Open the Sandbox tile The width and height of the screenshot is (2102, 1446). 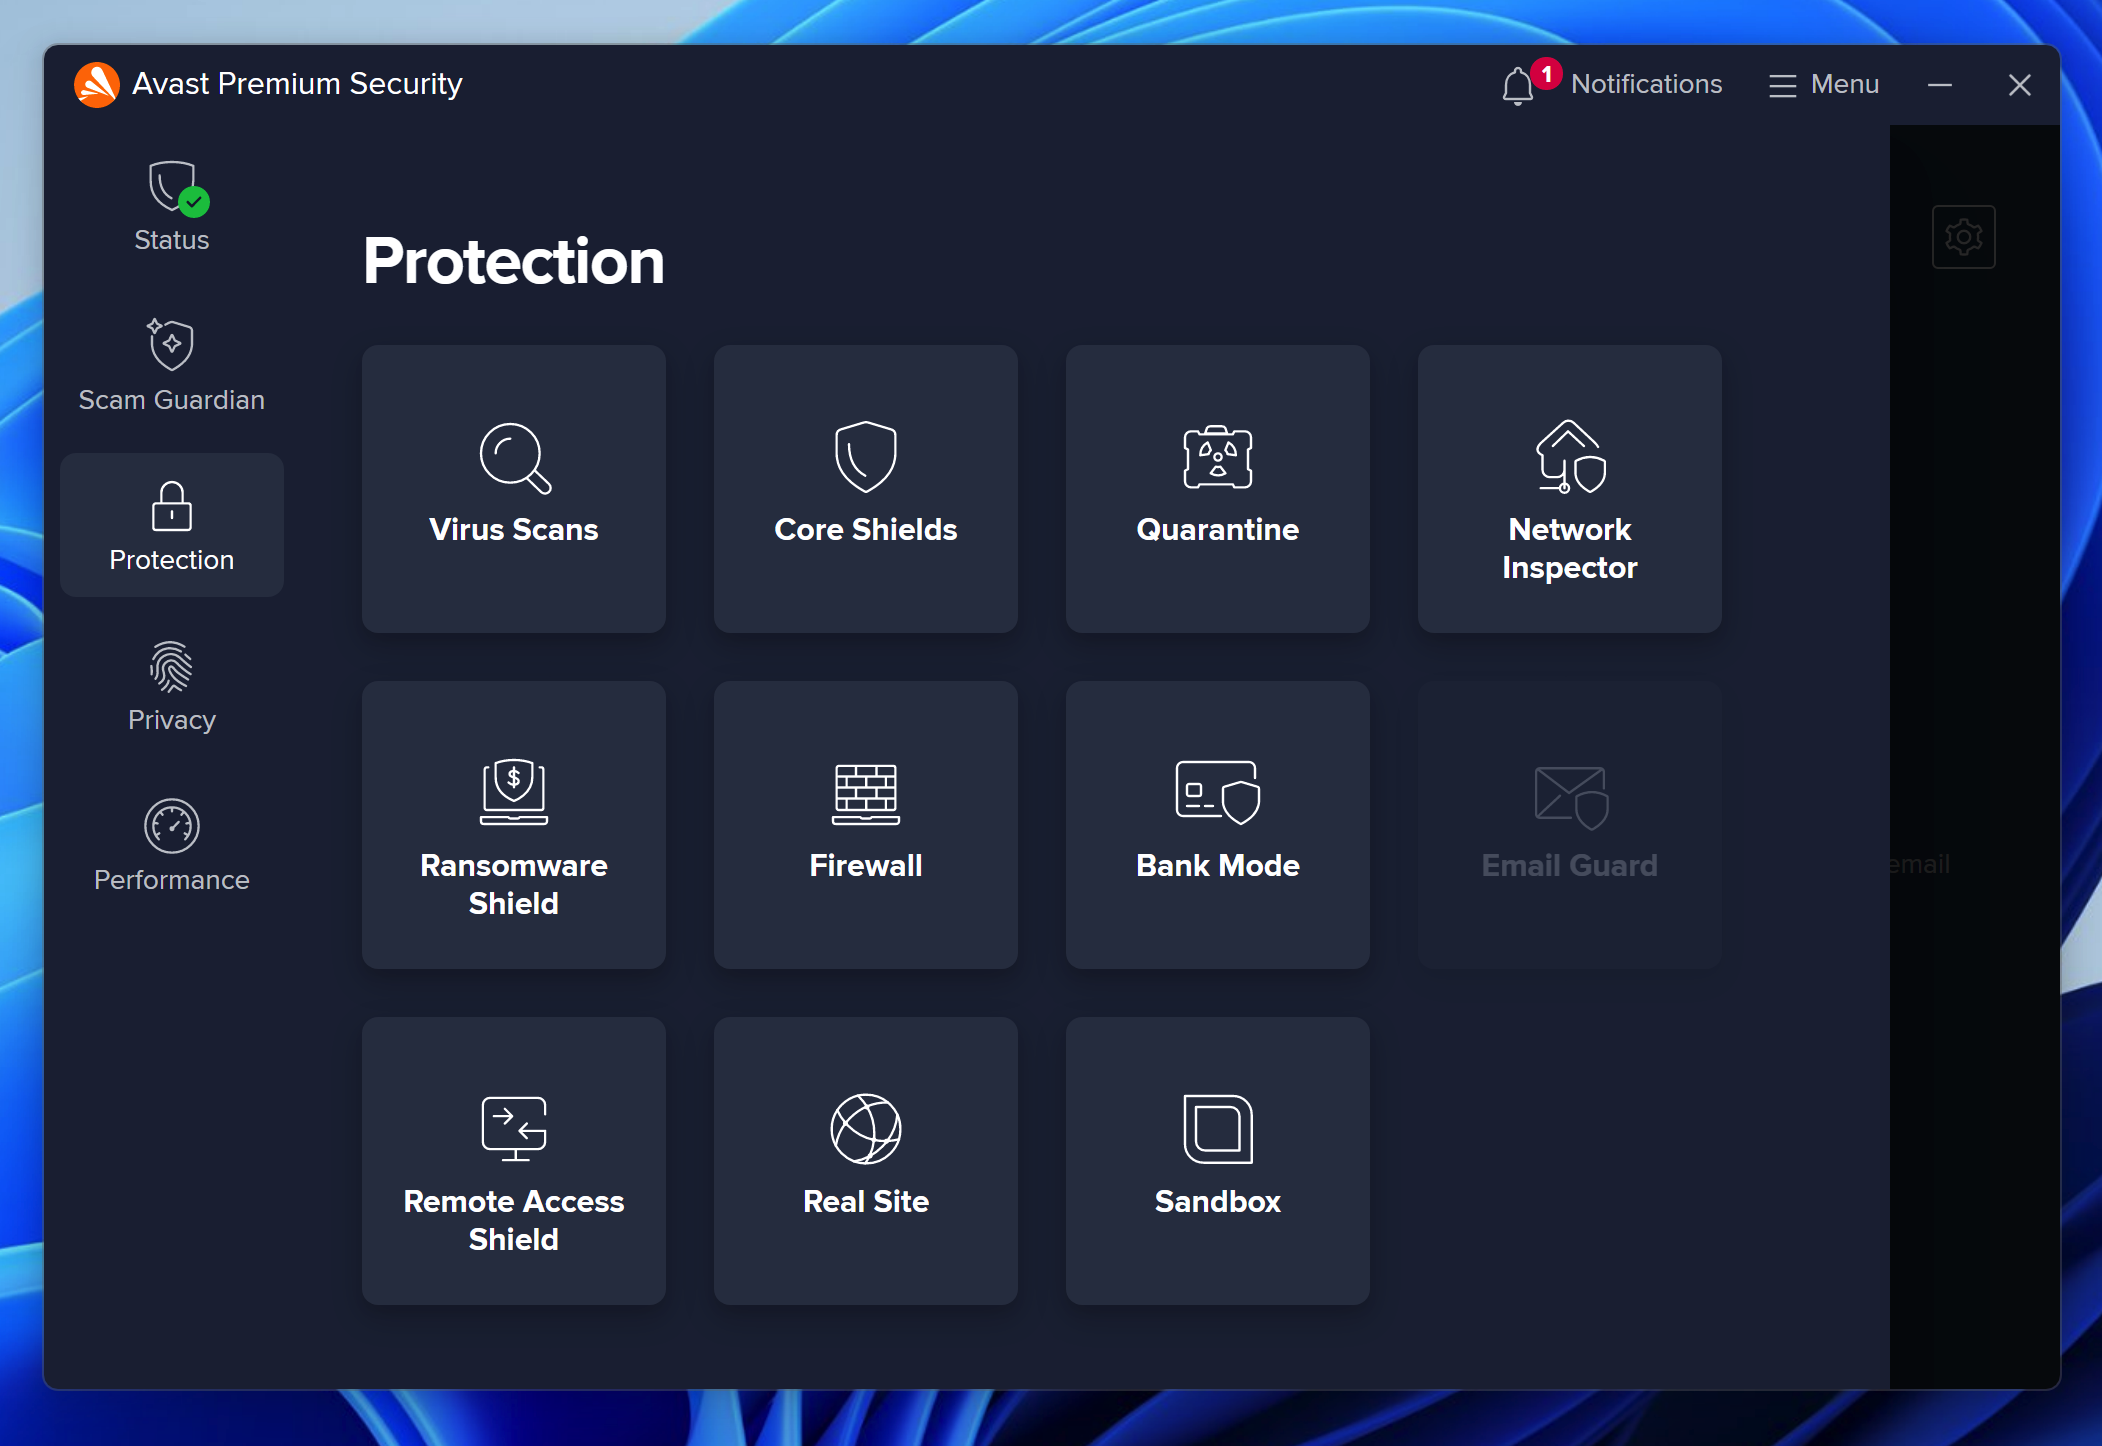tap(1218, 1161)
